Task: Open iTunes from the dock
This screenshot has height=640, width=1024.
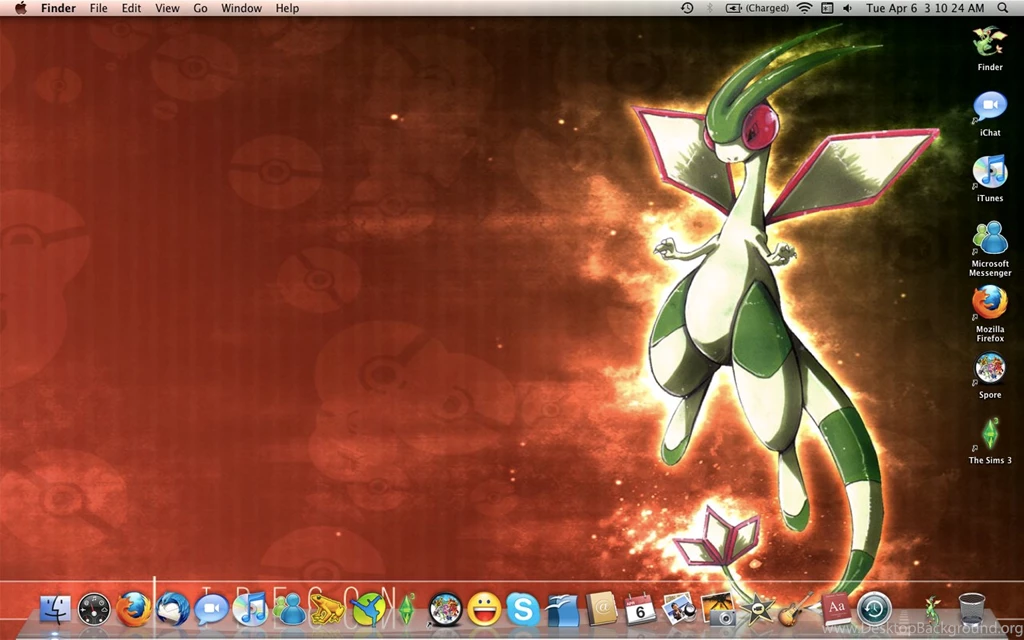Action: [250, 607]
